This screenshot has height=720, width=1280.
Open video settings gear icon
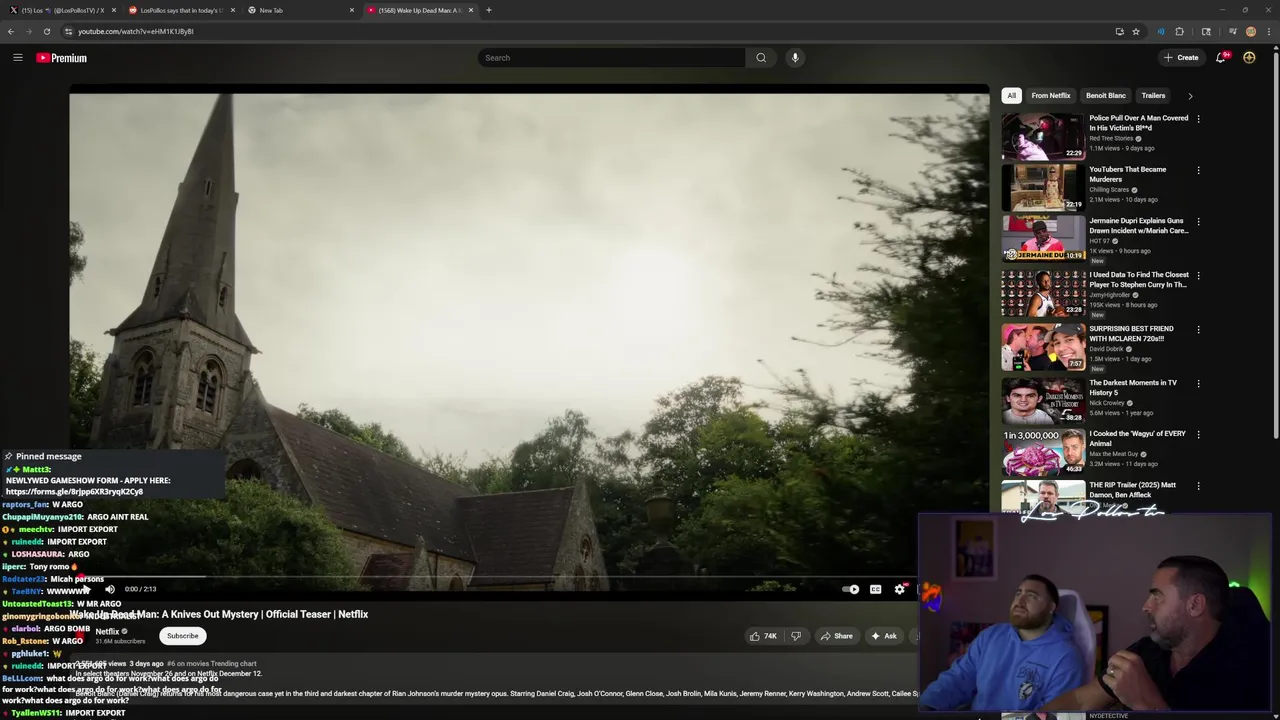pos(899,589)
